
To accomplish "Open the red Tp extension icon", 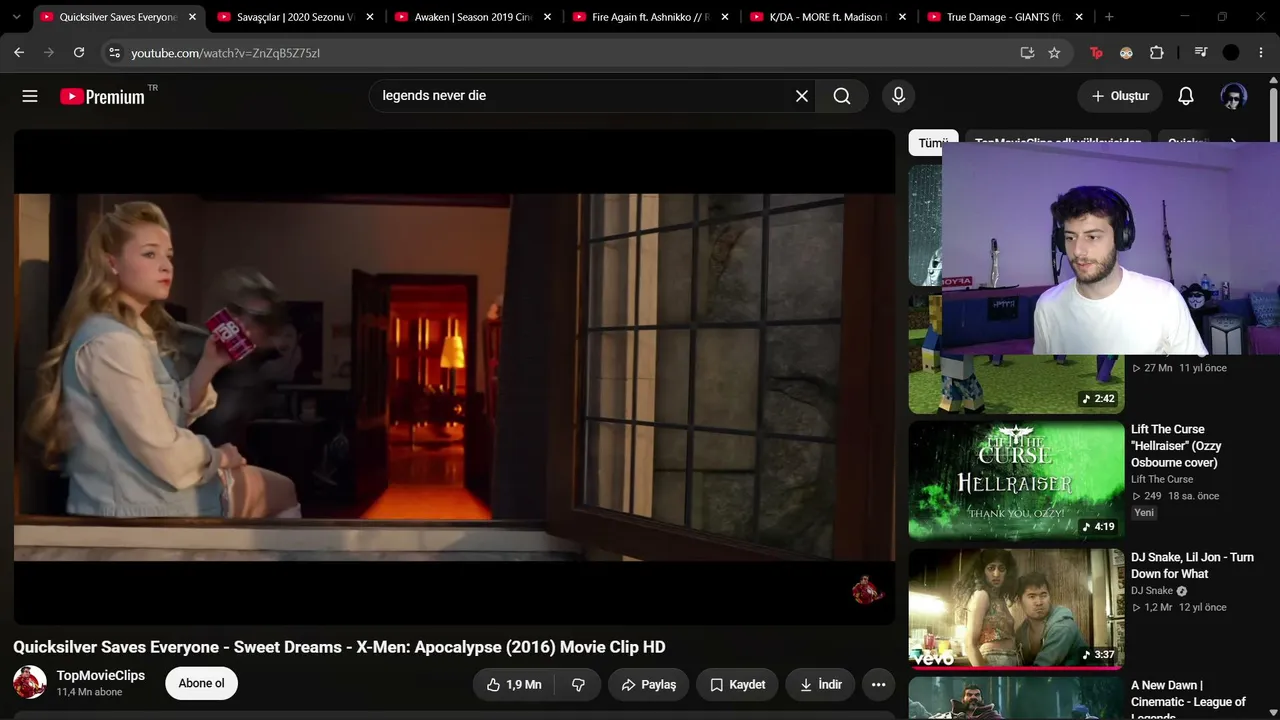I will pos(1096,53).
